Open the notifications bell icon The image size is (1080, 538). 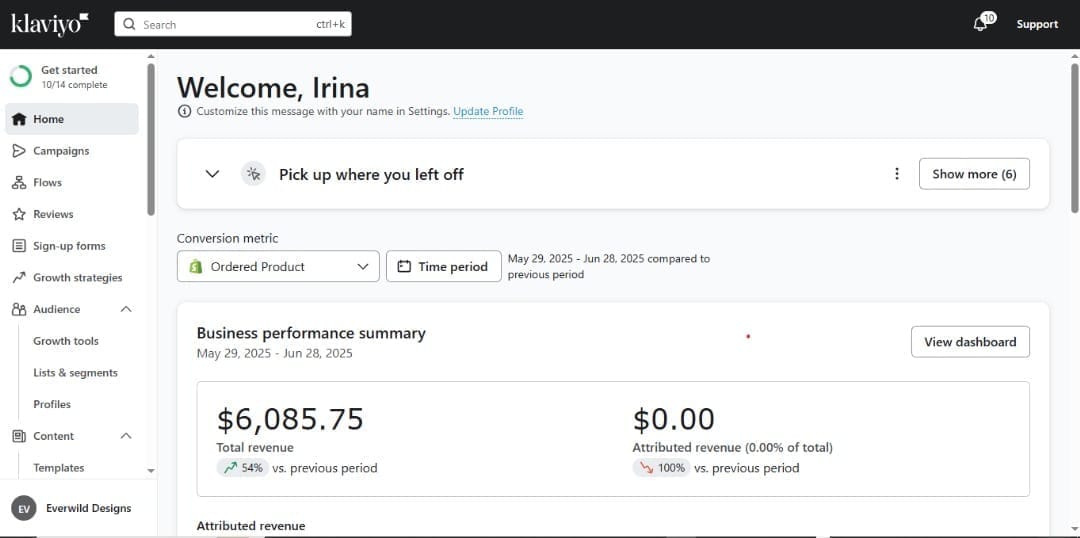979,25
